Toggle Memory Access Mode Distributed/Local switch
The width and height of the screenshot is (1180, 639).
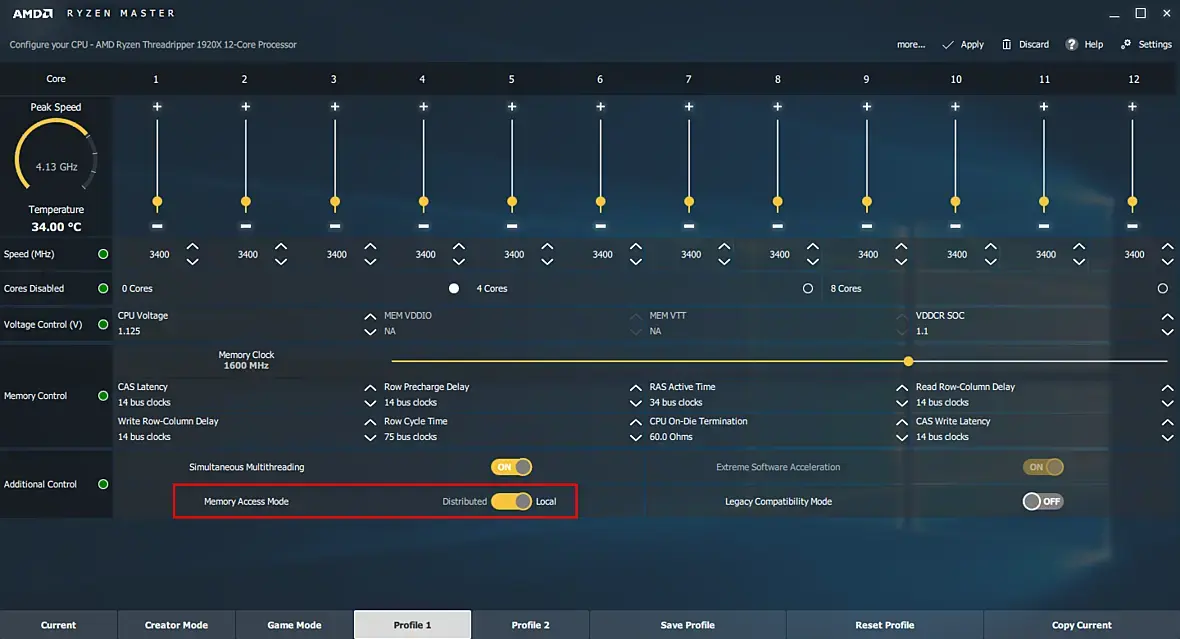coord(512,501)
